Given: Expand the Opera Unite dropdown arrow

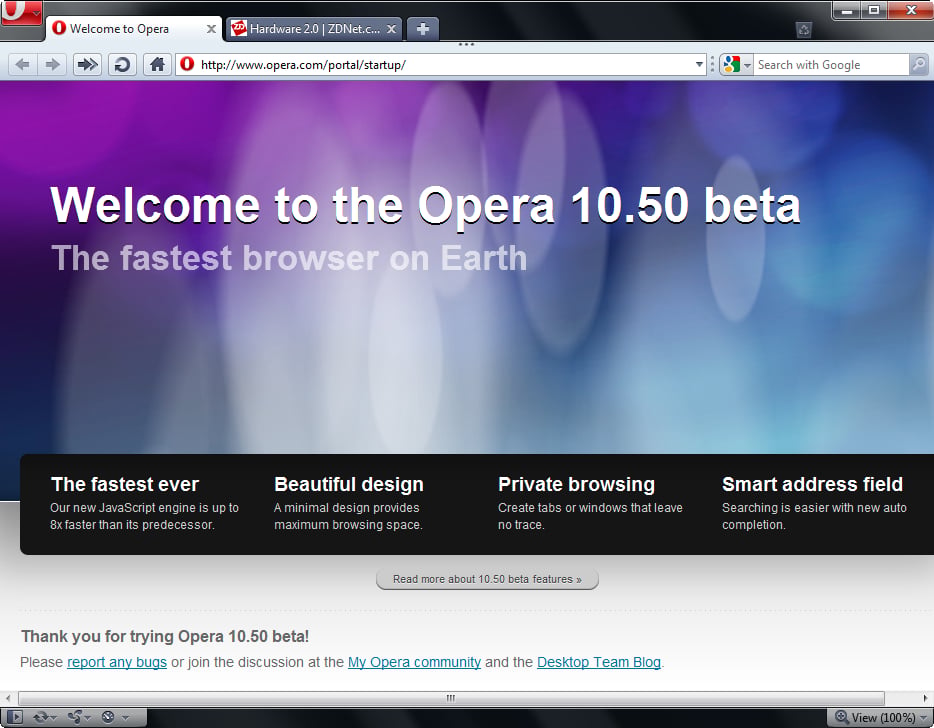Looking at the screenshot, I should 88,718.
